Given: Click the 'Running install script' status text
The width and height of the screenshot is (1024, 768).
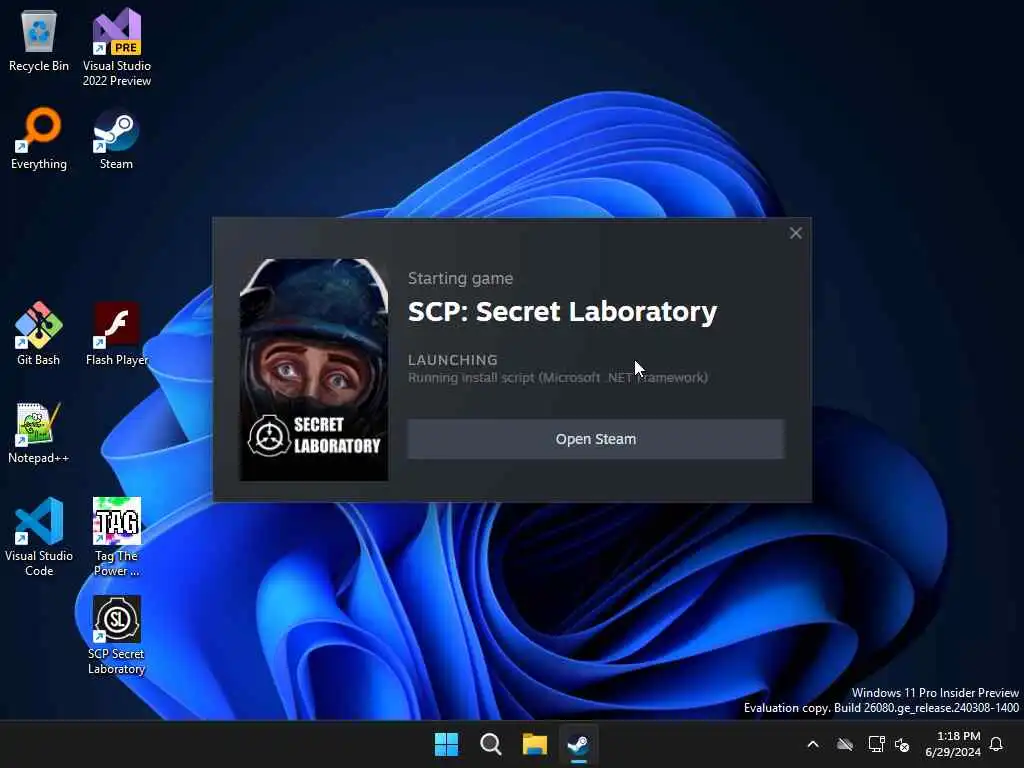Looking at the screenshot, I should [558, 377].
